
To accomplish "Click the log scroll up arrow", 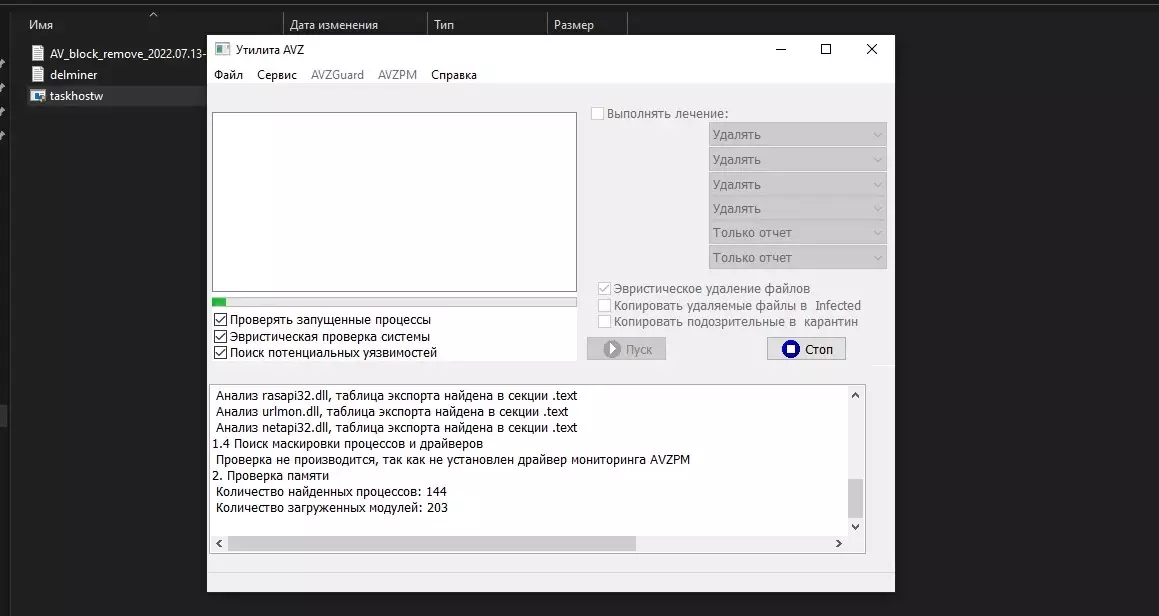I will click(x=855, y=395).
